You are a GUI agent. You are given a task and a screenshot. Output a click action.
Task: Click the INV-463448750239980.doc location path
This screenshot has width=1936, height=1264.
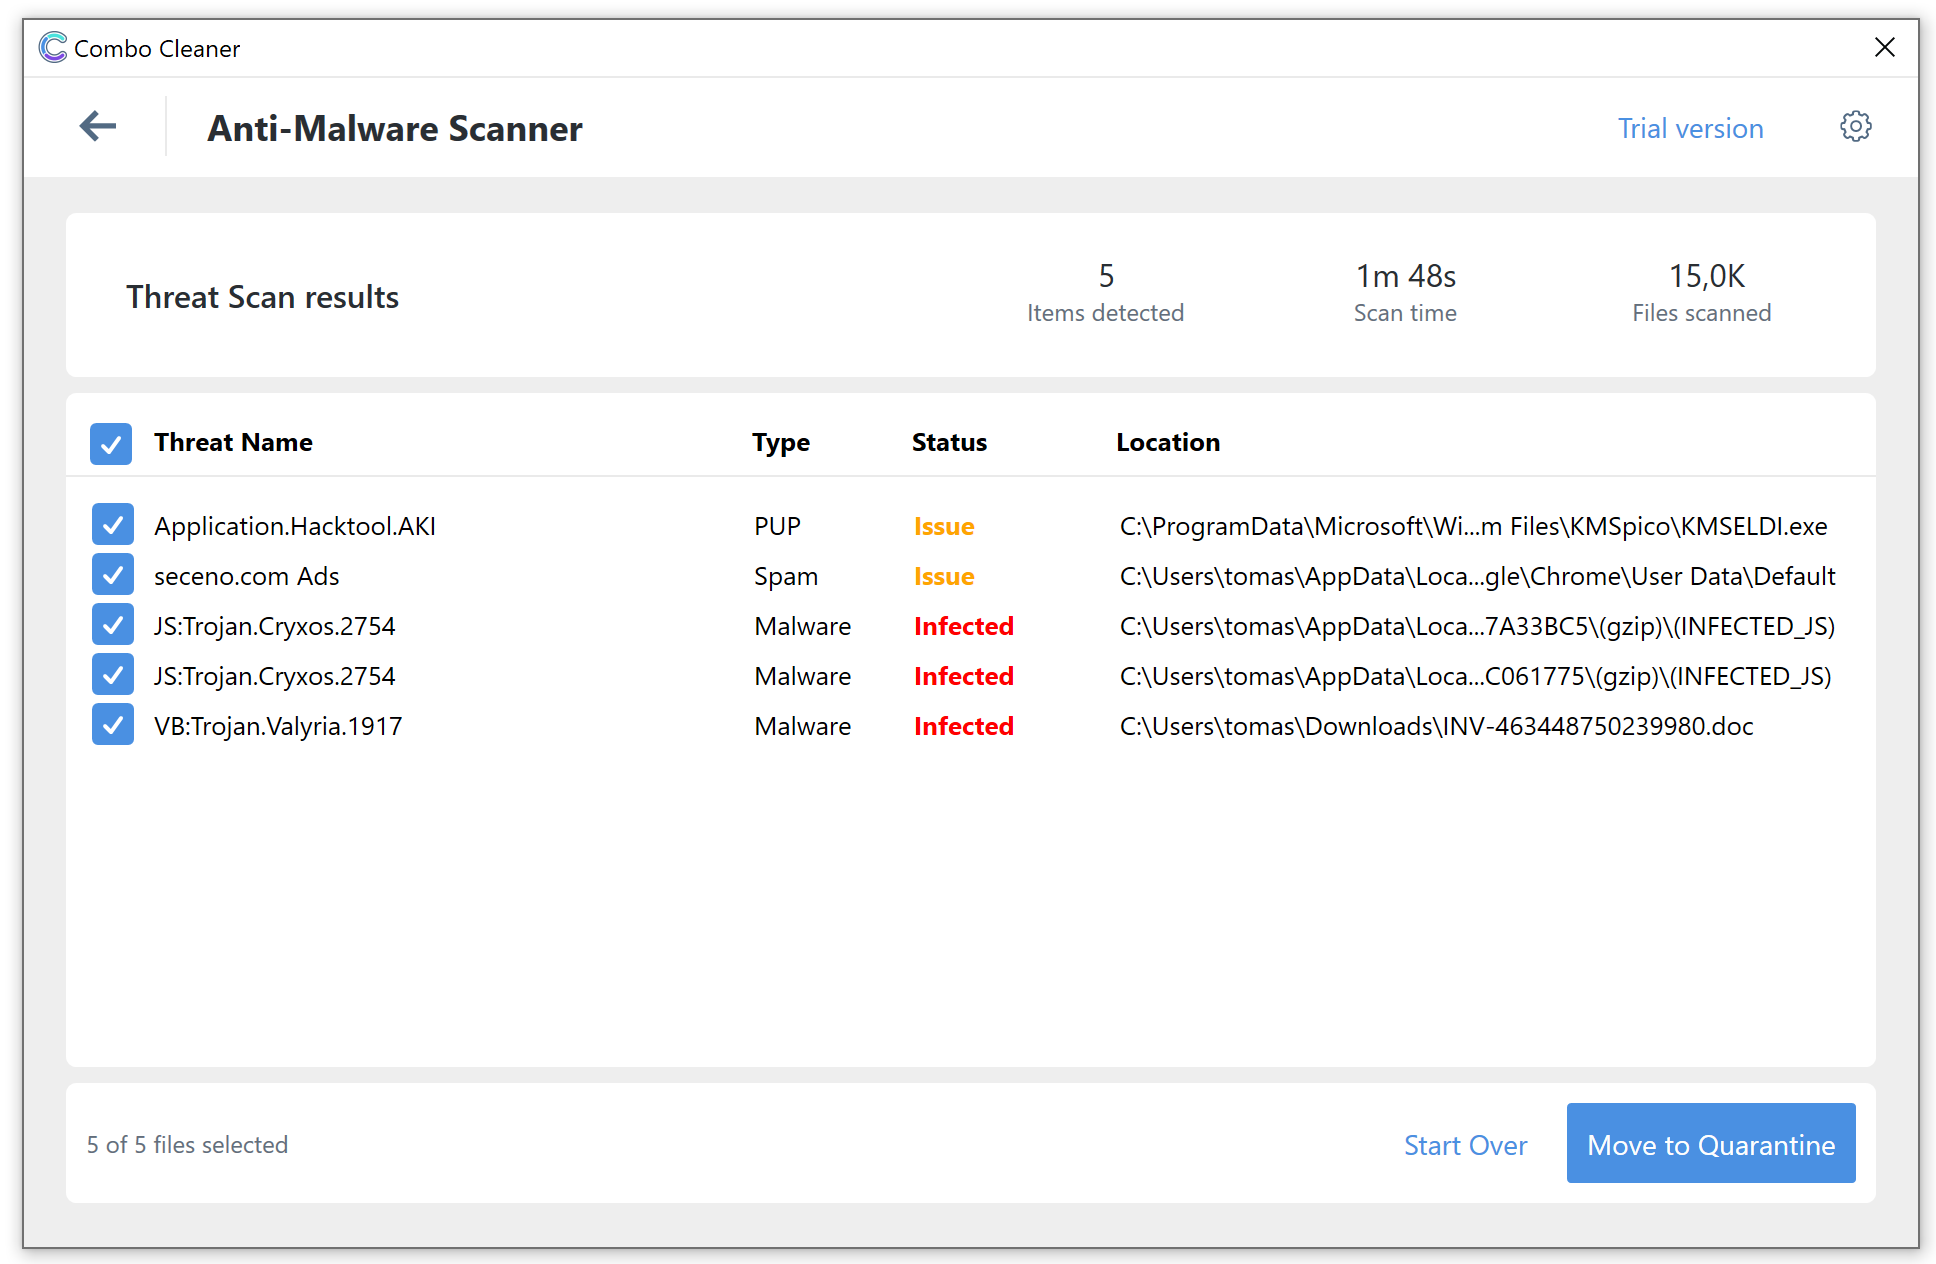(x=1437, y=726)
